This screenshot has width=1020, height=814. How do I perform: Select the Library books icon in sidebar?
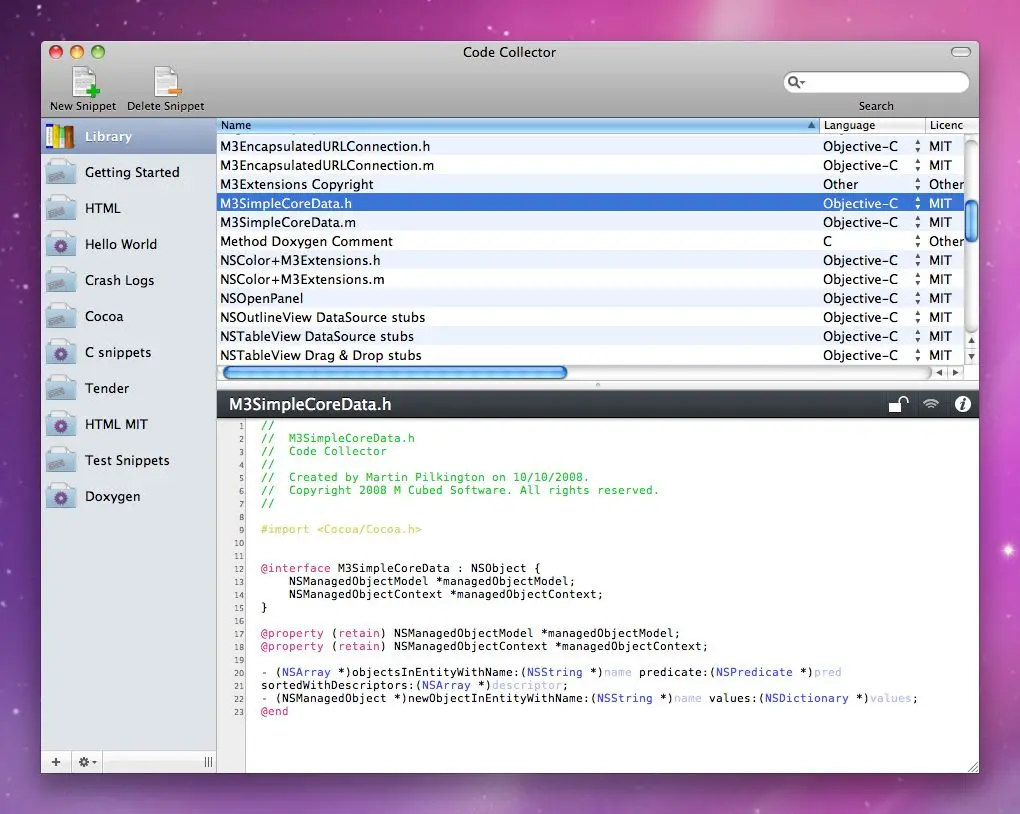coord(60,136)
